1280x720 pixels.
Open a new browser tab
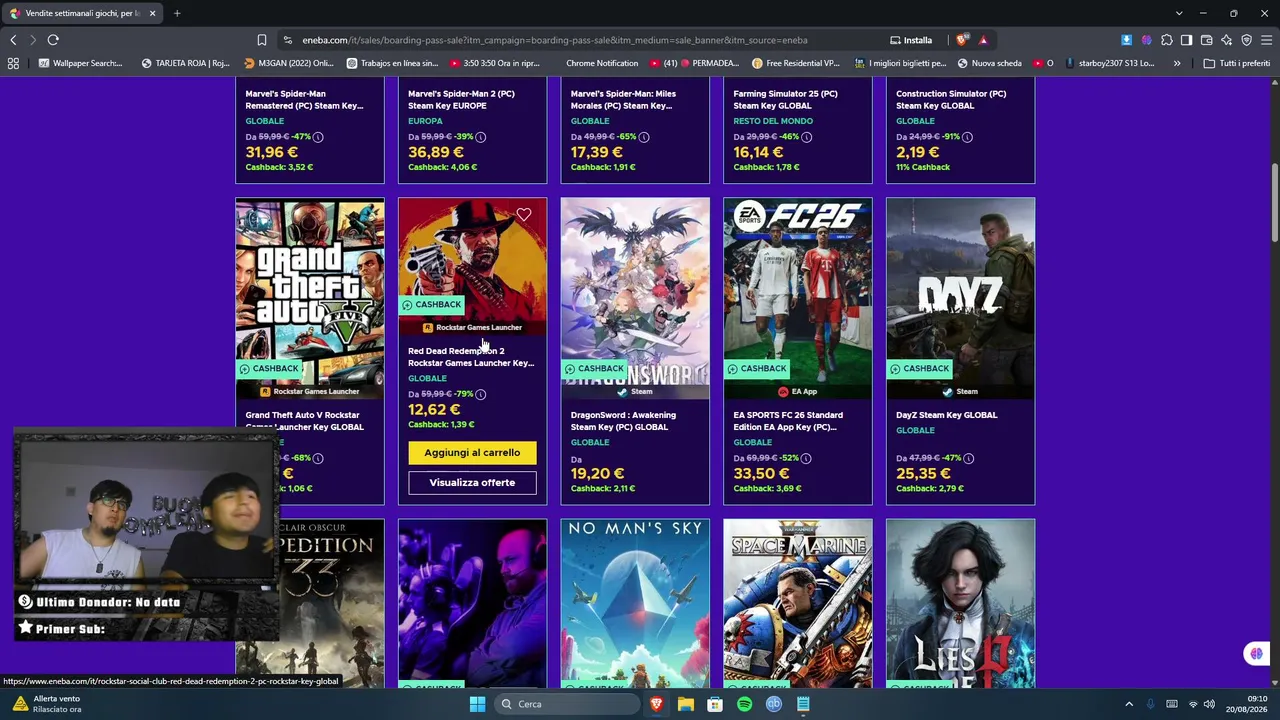[x=177, y=13]
